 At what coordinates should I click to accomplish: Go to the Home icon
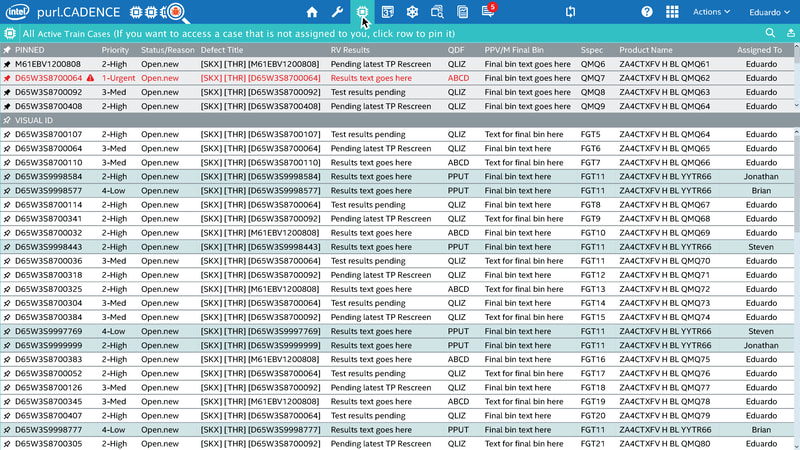(x=312, y=12)
